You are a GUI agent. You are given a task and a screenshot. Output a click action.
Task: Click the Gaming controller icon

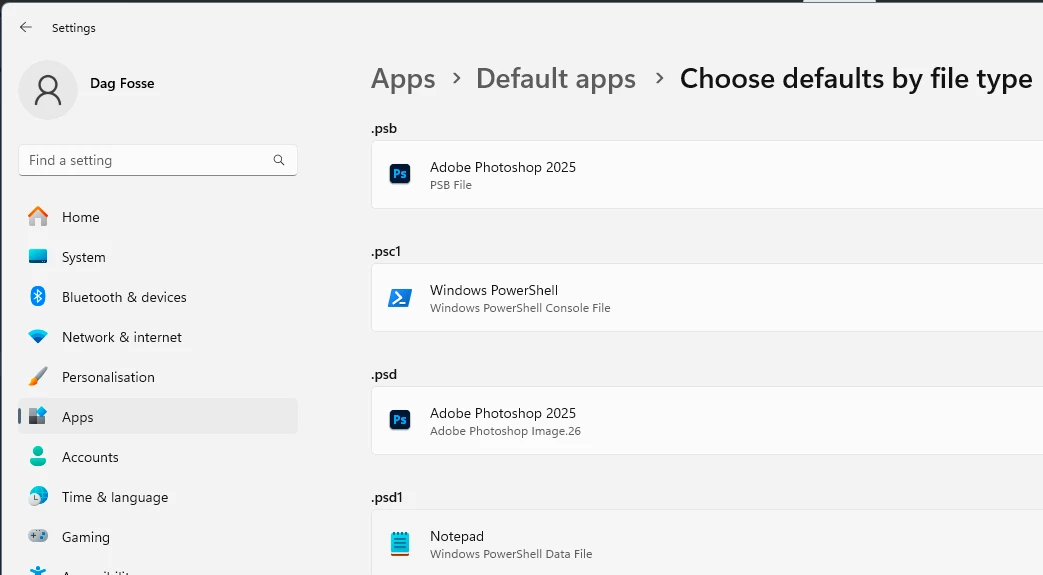pyautogui.click(x=38, y=536)
